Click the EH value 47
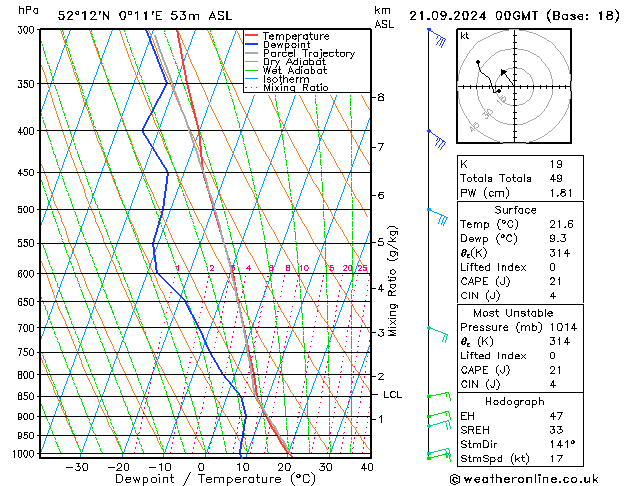629x486 pixels. click(556, 416)
